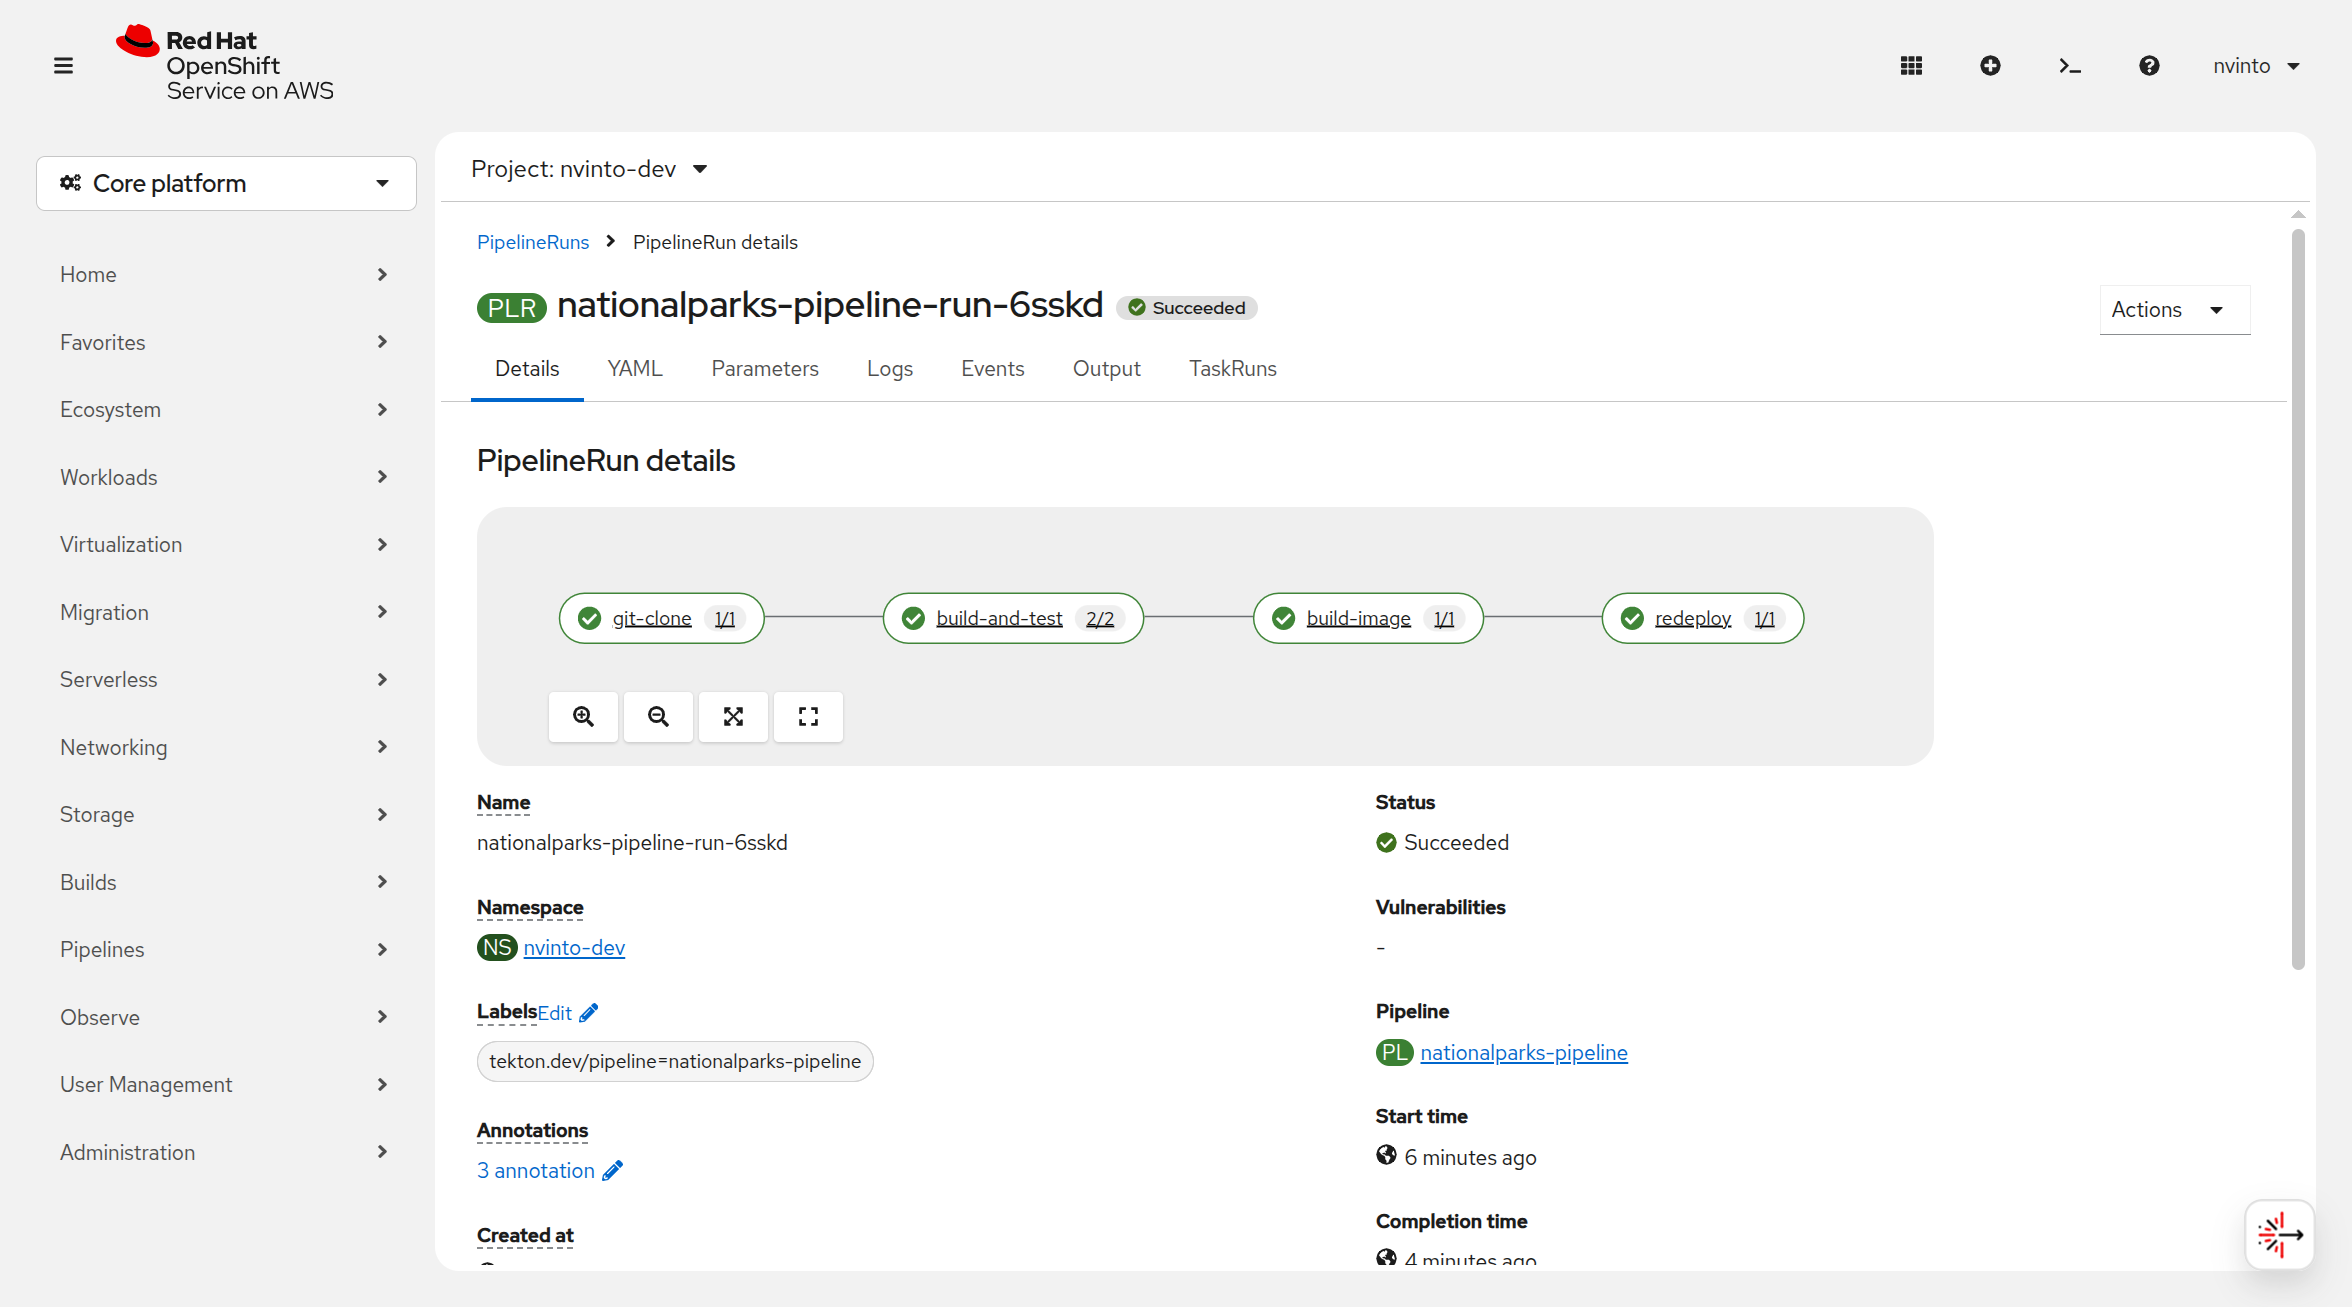Reset pipeline graph view

pyautogui.click(x=808, y=716)
